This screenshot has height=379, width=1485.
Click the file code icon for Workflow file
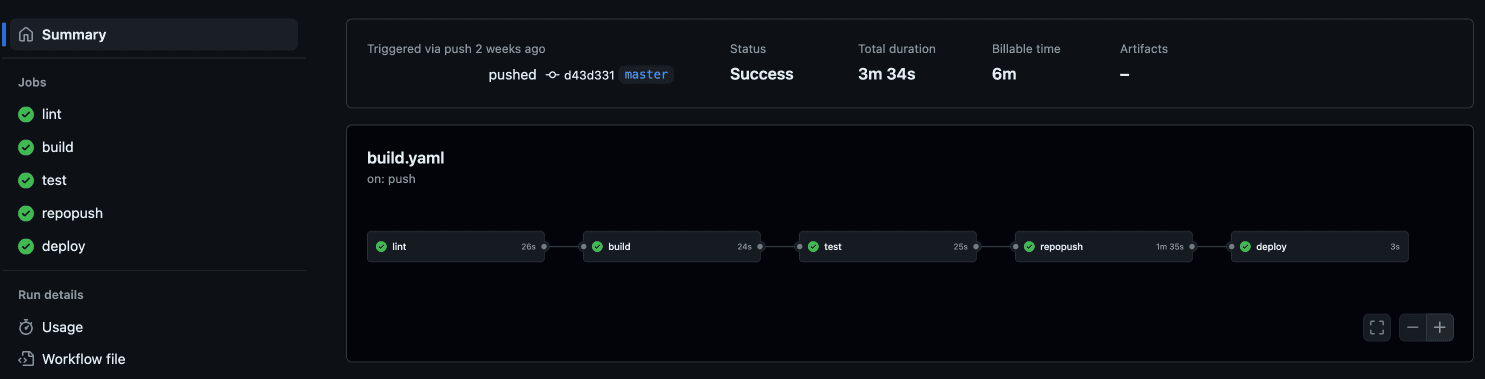tap(26, 359)
